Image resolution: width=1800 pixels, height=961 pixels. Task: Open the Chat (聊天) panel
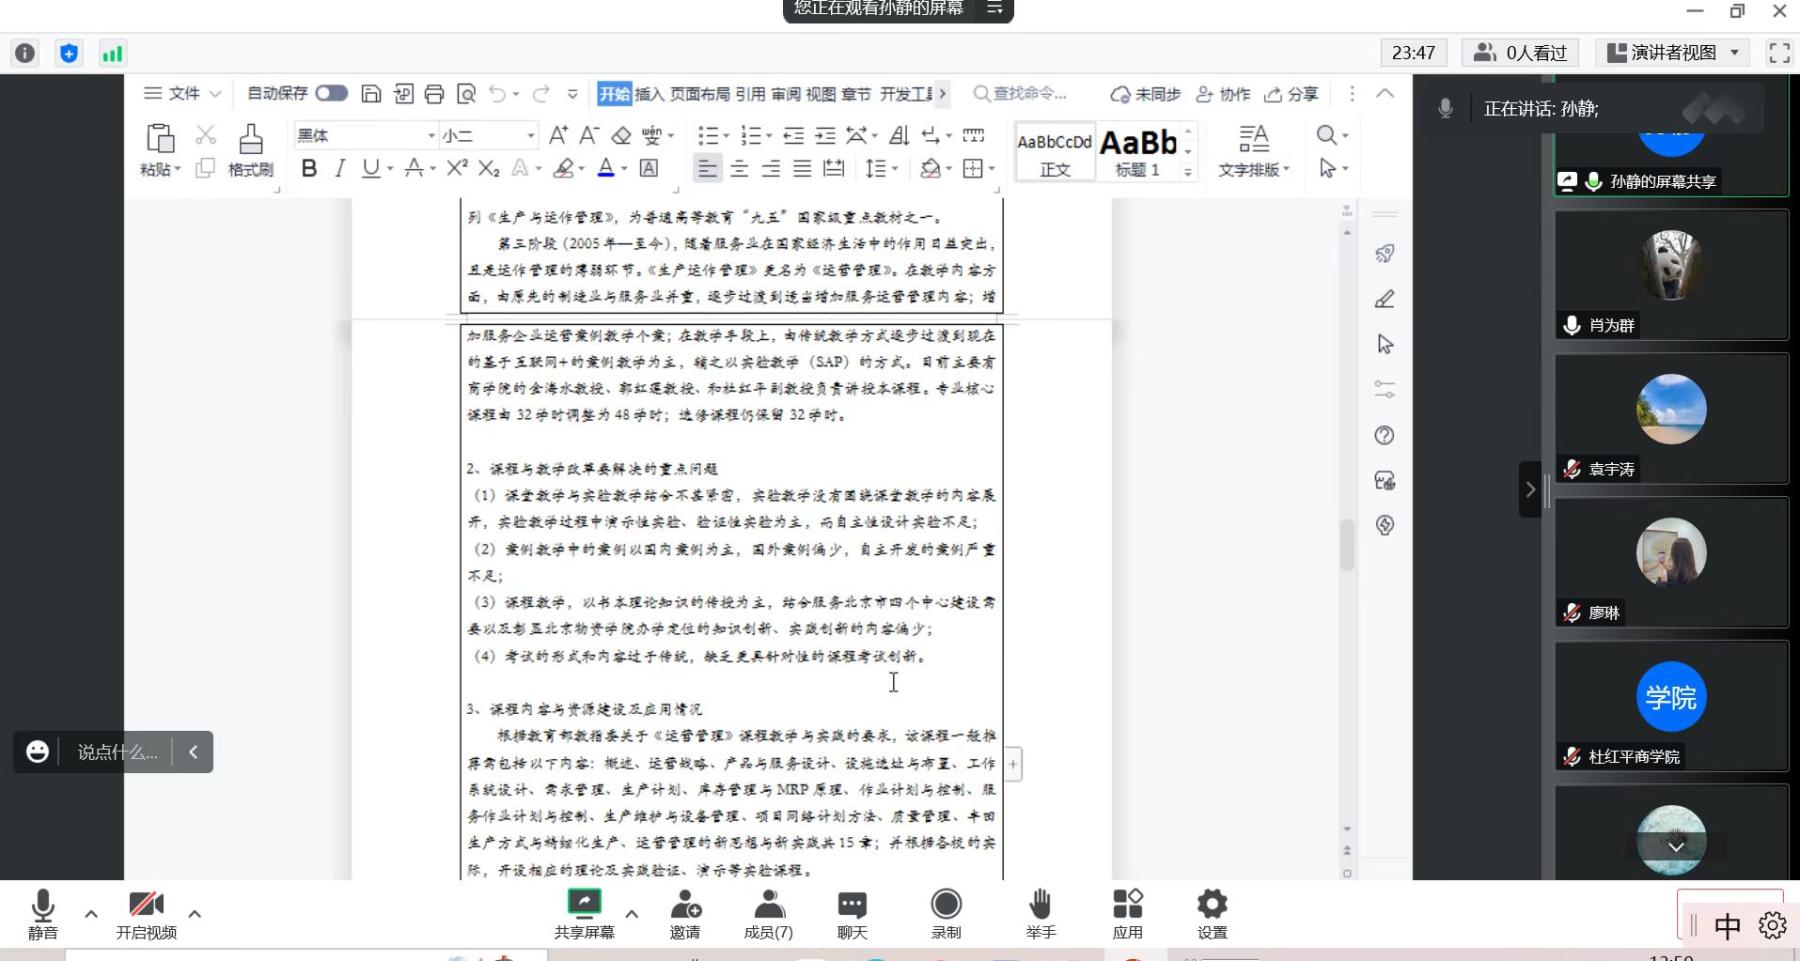tap(852, 913)
